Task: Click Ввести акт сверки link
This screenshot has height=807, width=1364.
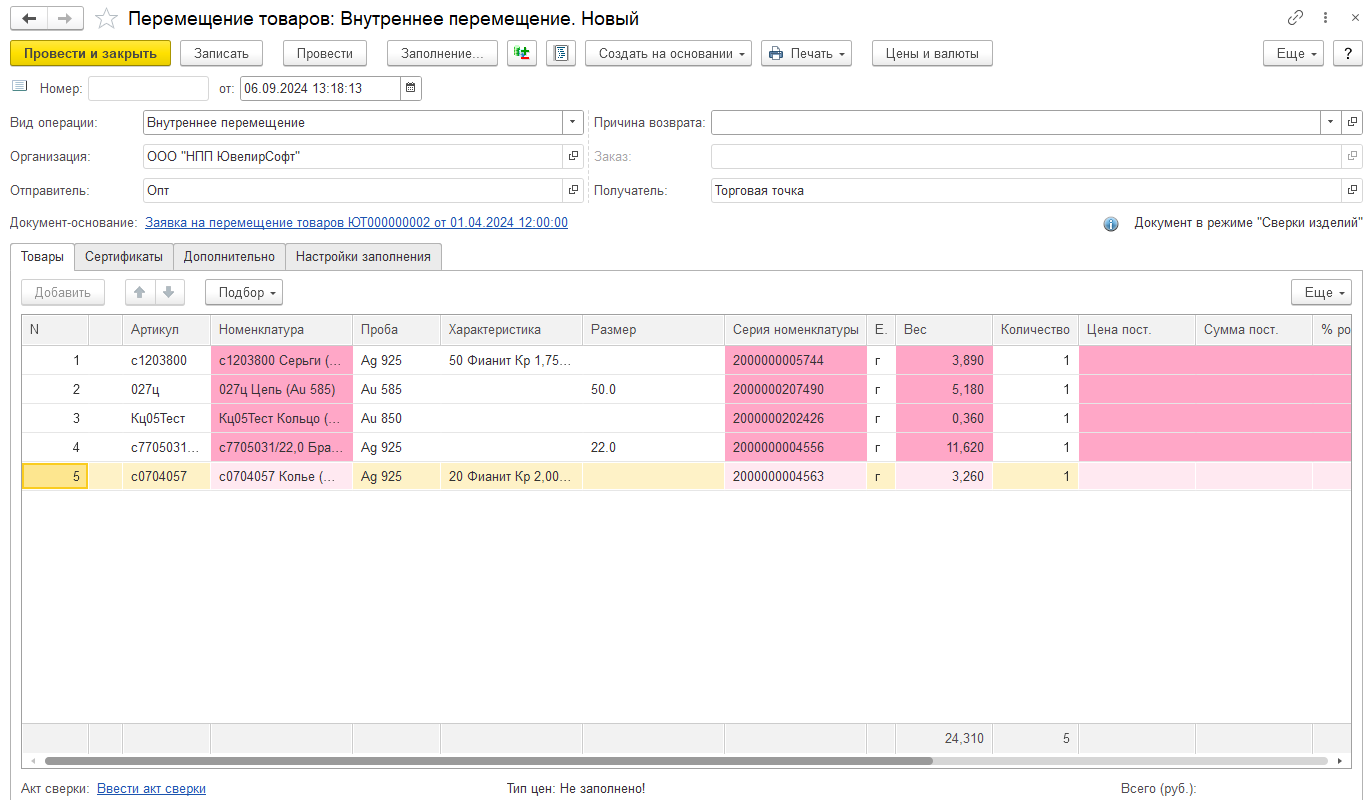Action: click(x=151, y=788)
